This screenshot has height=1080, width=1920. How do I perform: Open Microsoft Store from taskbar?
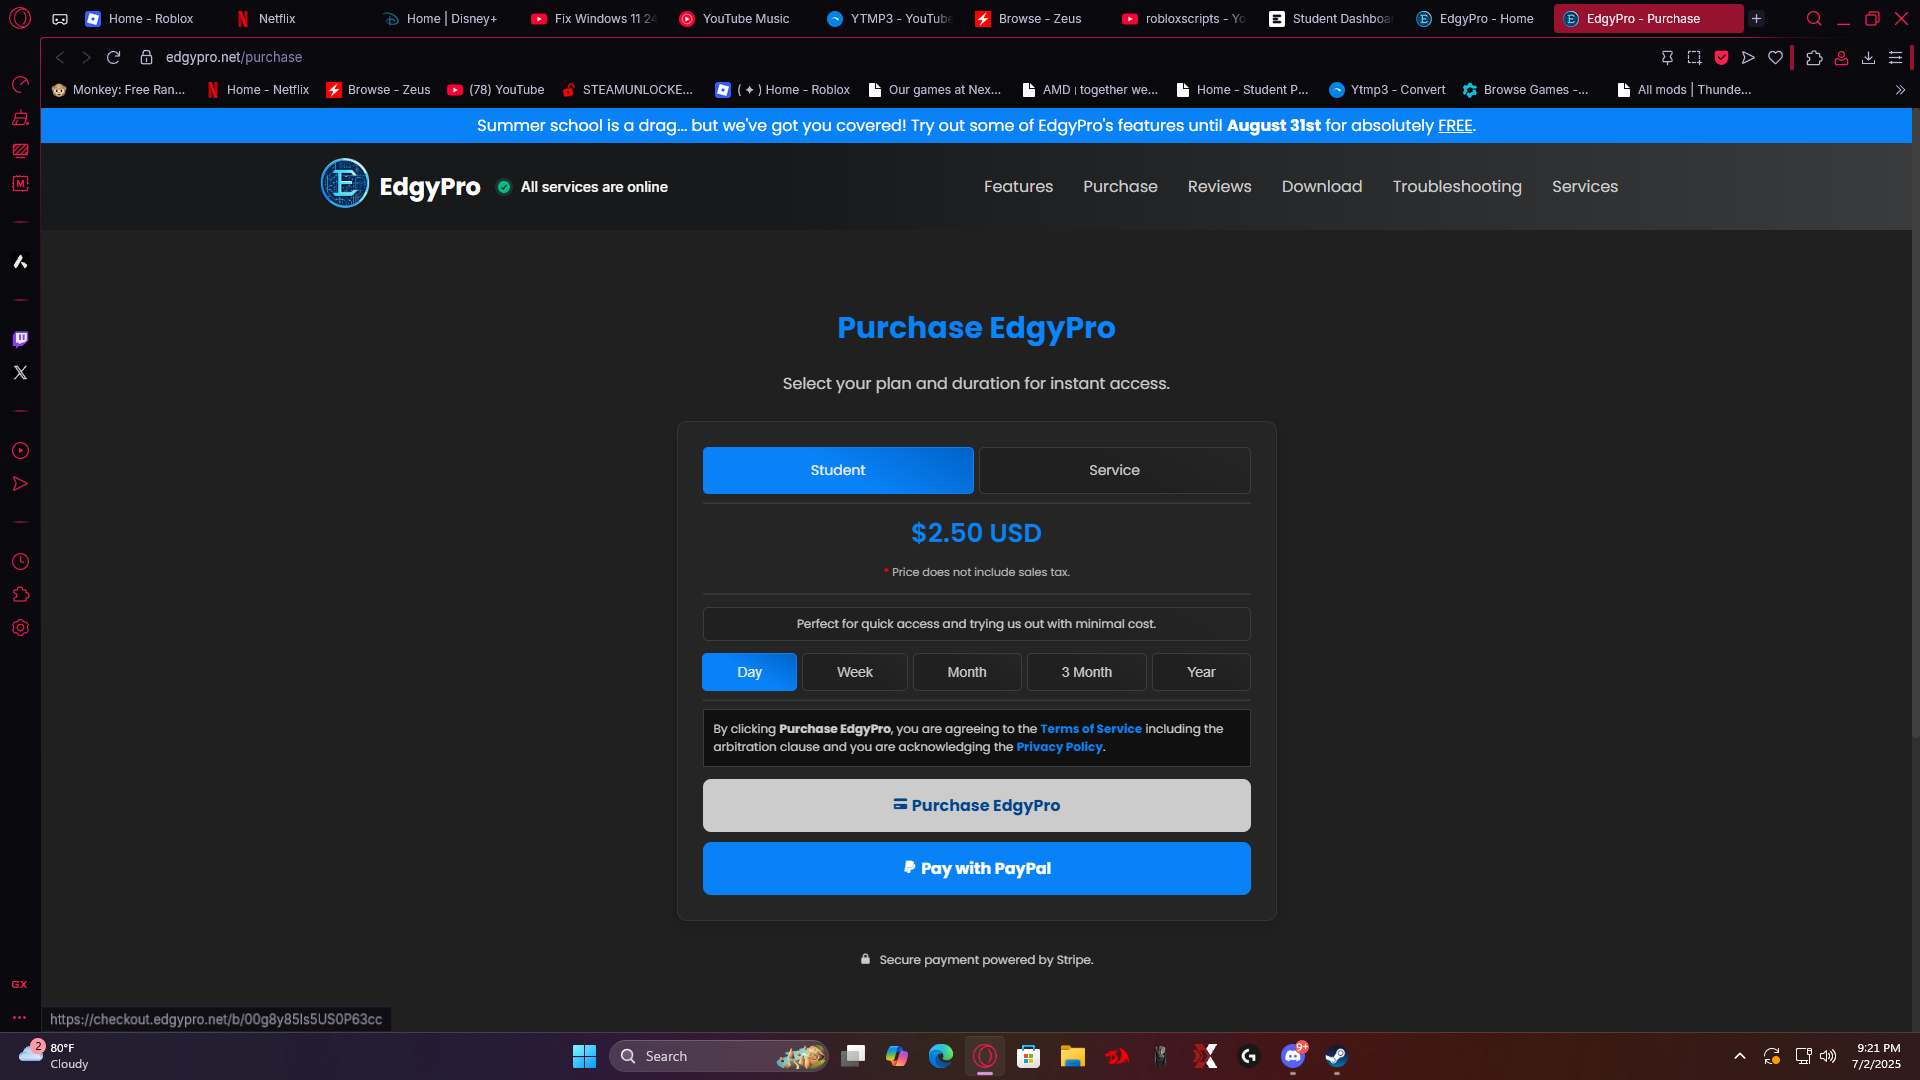pos(1028,1056)
